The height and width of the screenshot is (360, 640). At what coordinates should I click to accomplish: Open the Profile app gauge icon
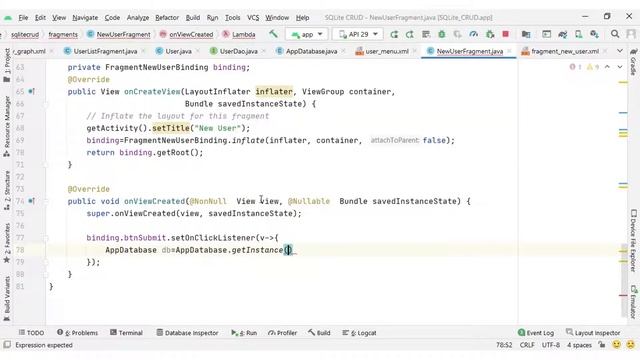click(x=473, y=34)
